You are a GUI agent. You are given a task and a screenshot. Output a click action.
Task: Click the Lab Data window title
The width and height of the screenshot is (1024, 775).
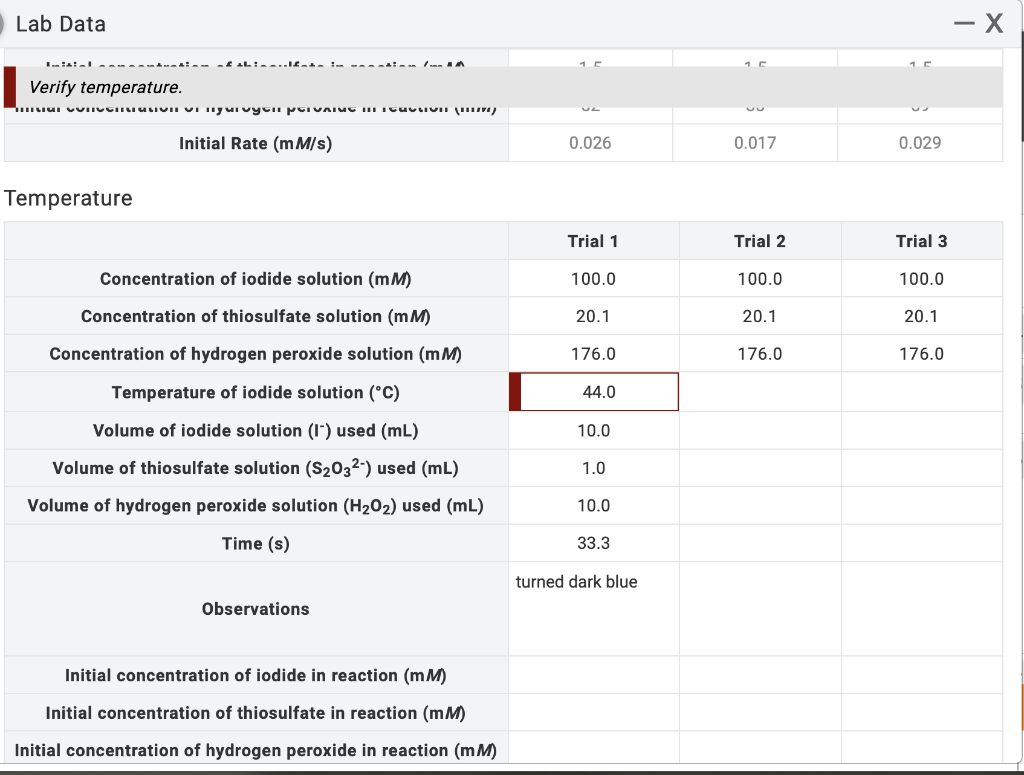[61, 24]
